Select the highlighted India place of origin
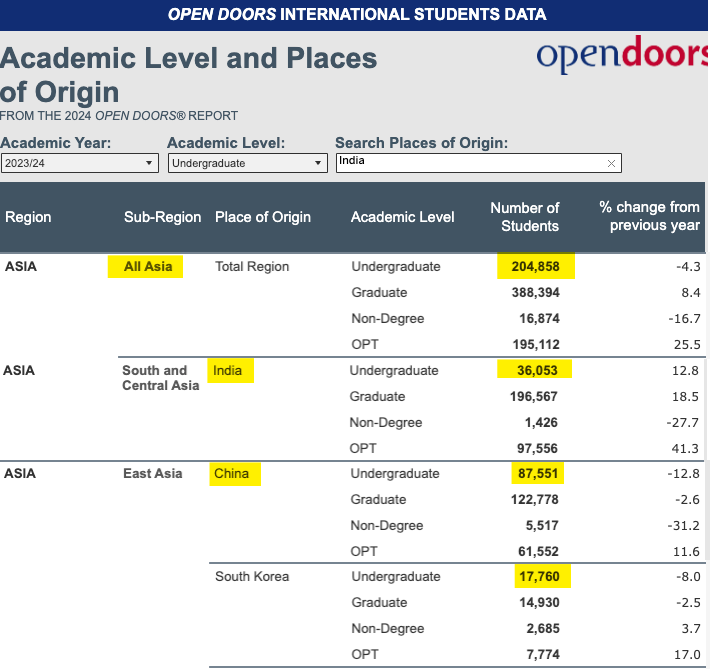 pyautogui.click(x=230, y=370)
